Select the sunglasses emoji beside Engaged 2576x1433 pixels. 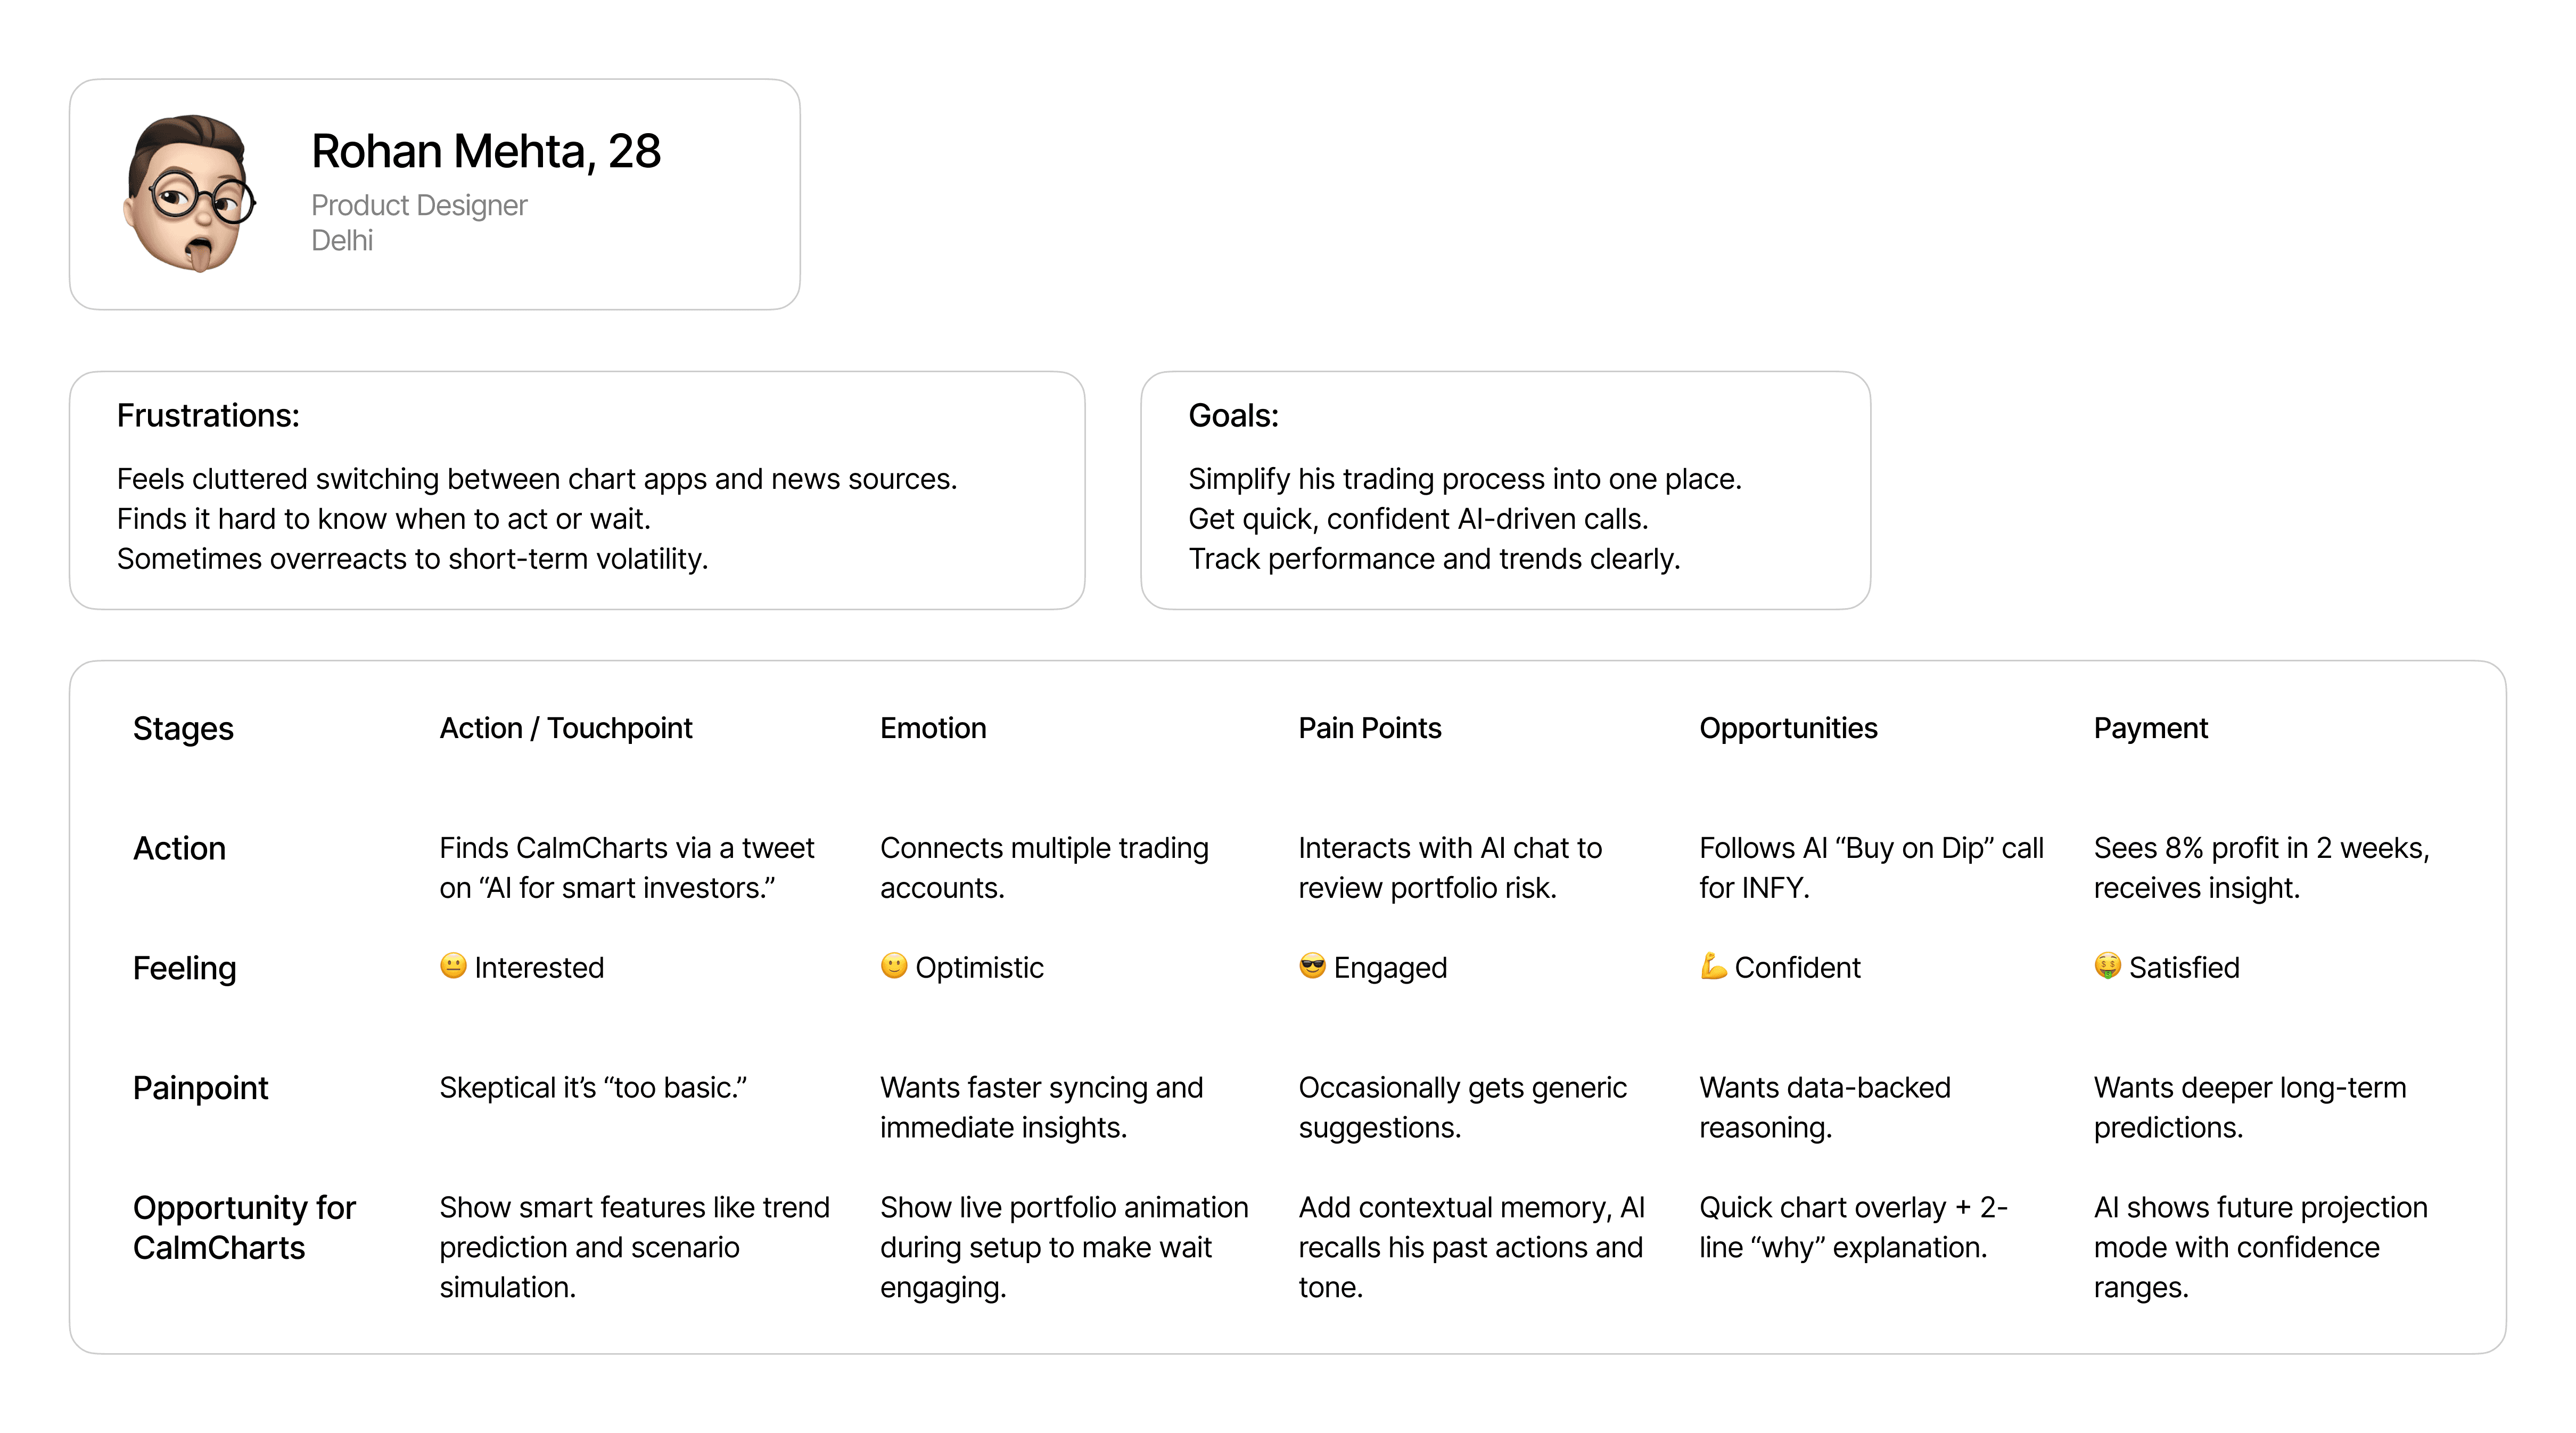click(1312, 966)
